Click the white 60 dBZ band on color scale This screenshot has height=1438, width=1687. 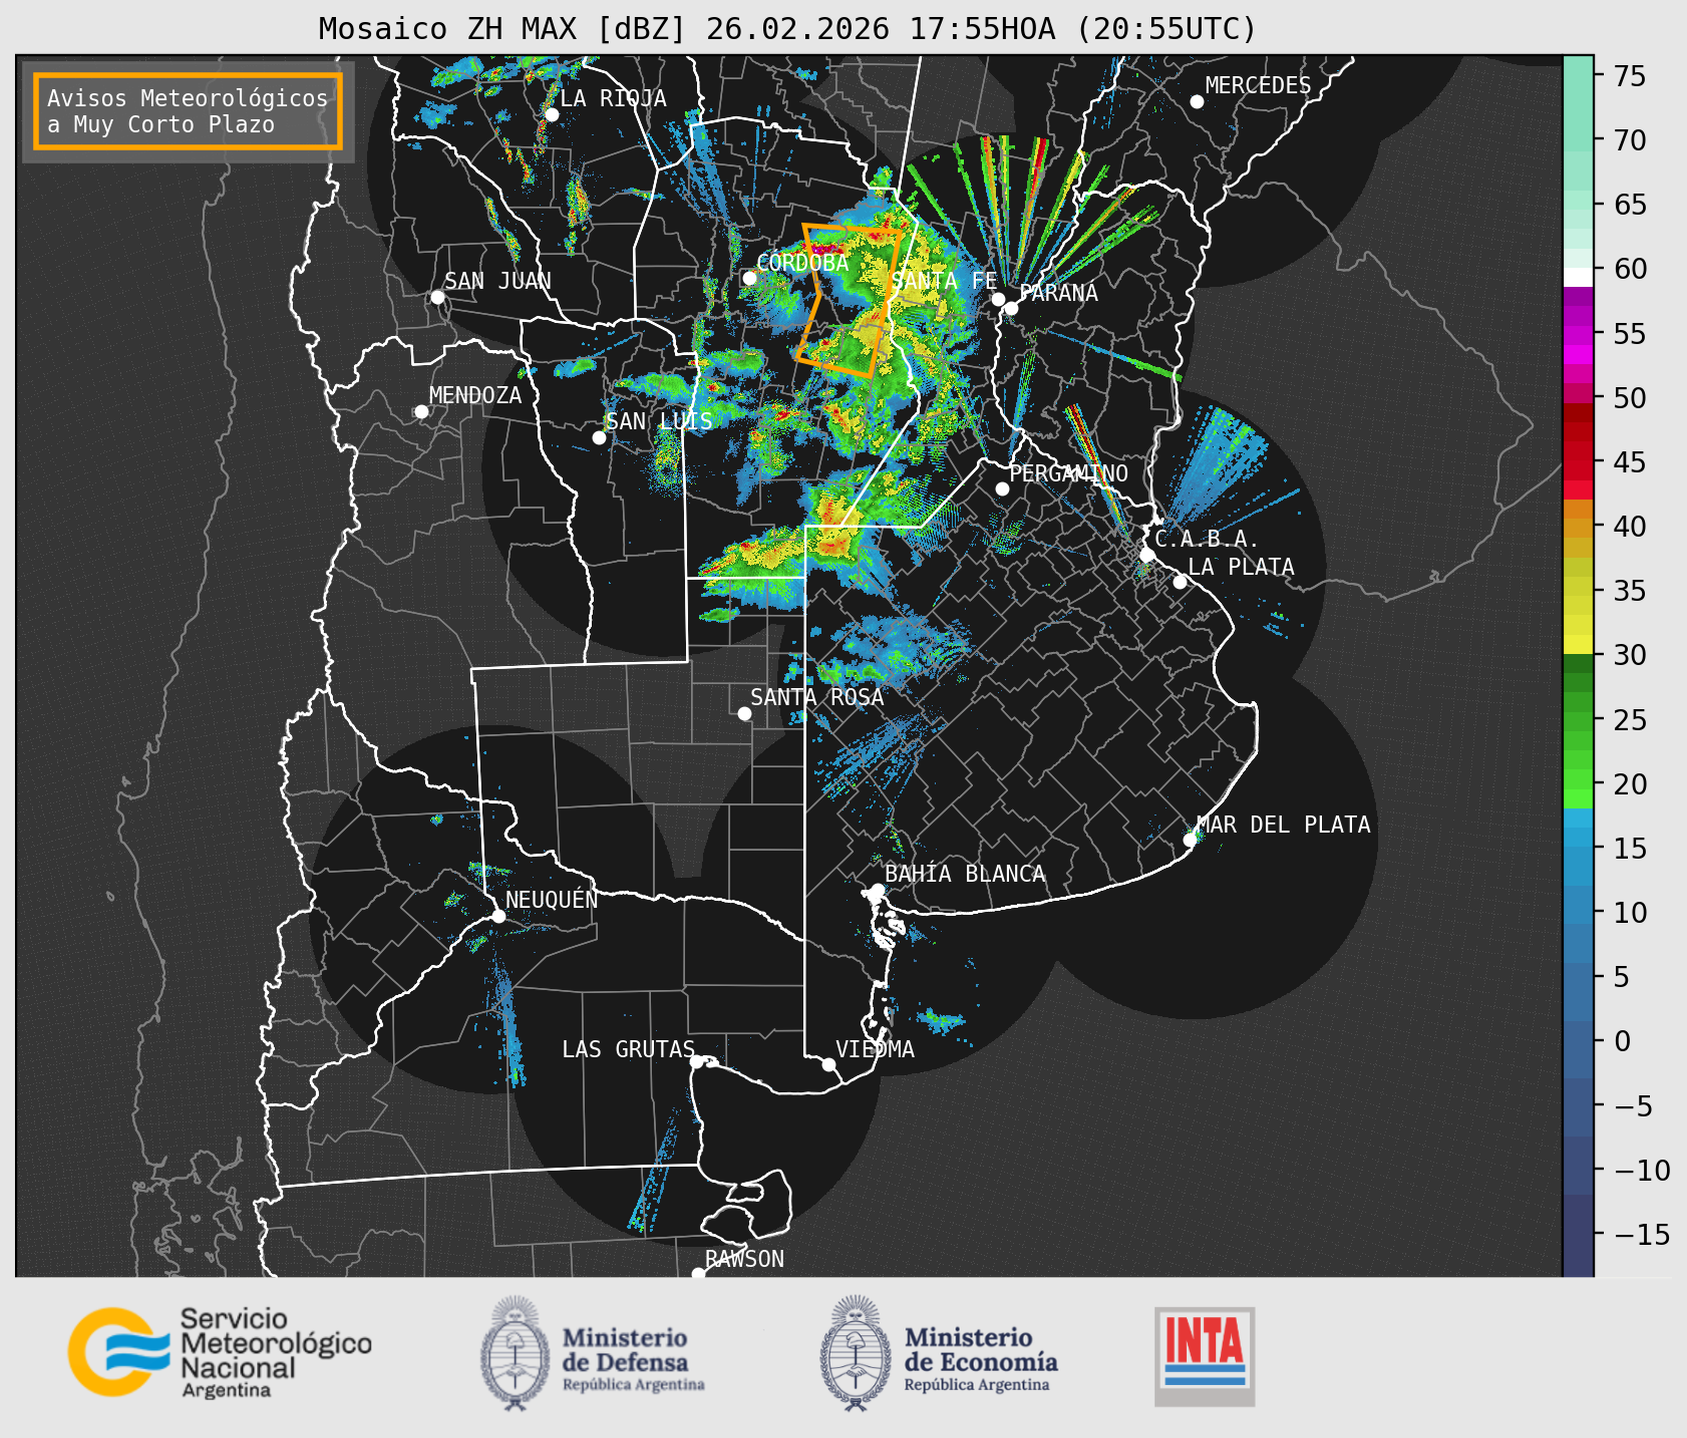pos(1578,276)
